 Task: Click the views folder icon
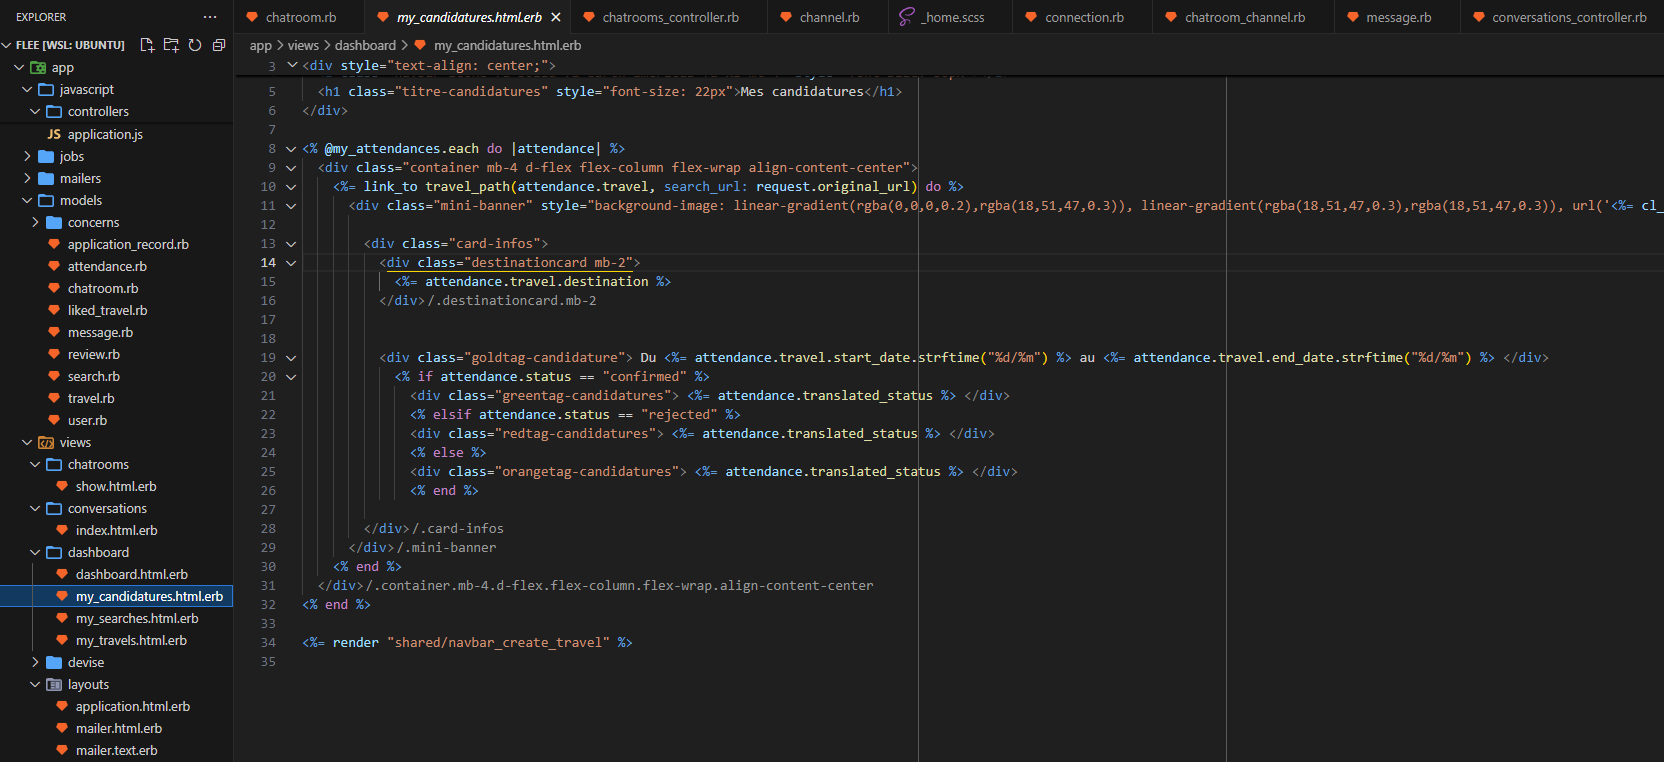click(46, 442)
